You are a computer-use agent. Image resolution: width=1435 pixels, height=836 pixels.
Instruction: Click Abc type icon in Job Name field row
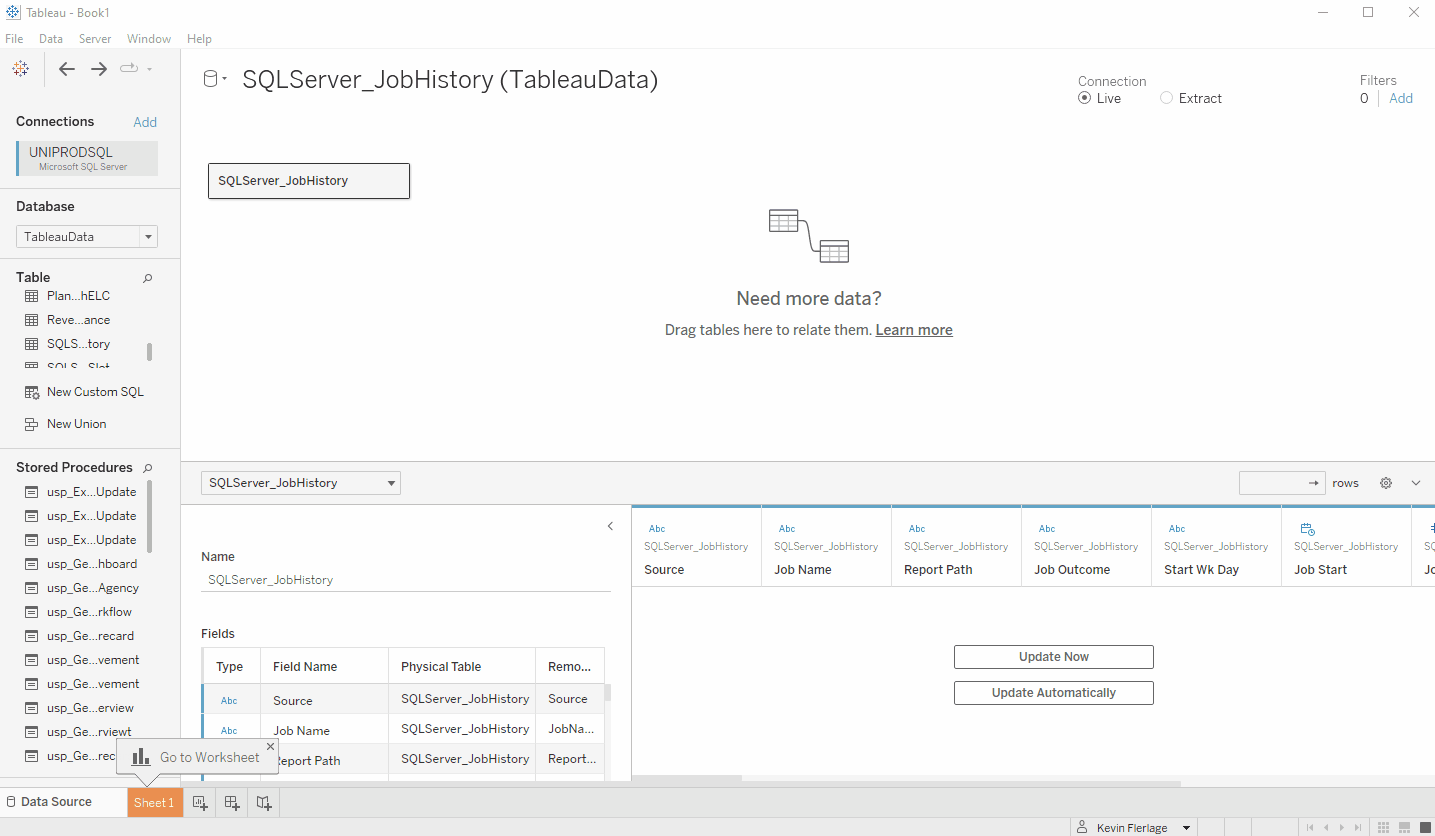click(229, 731)
